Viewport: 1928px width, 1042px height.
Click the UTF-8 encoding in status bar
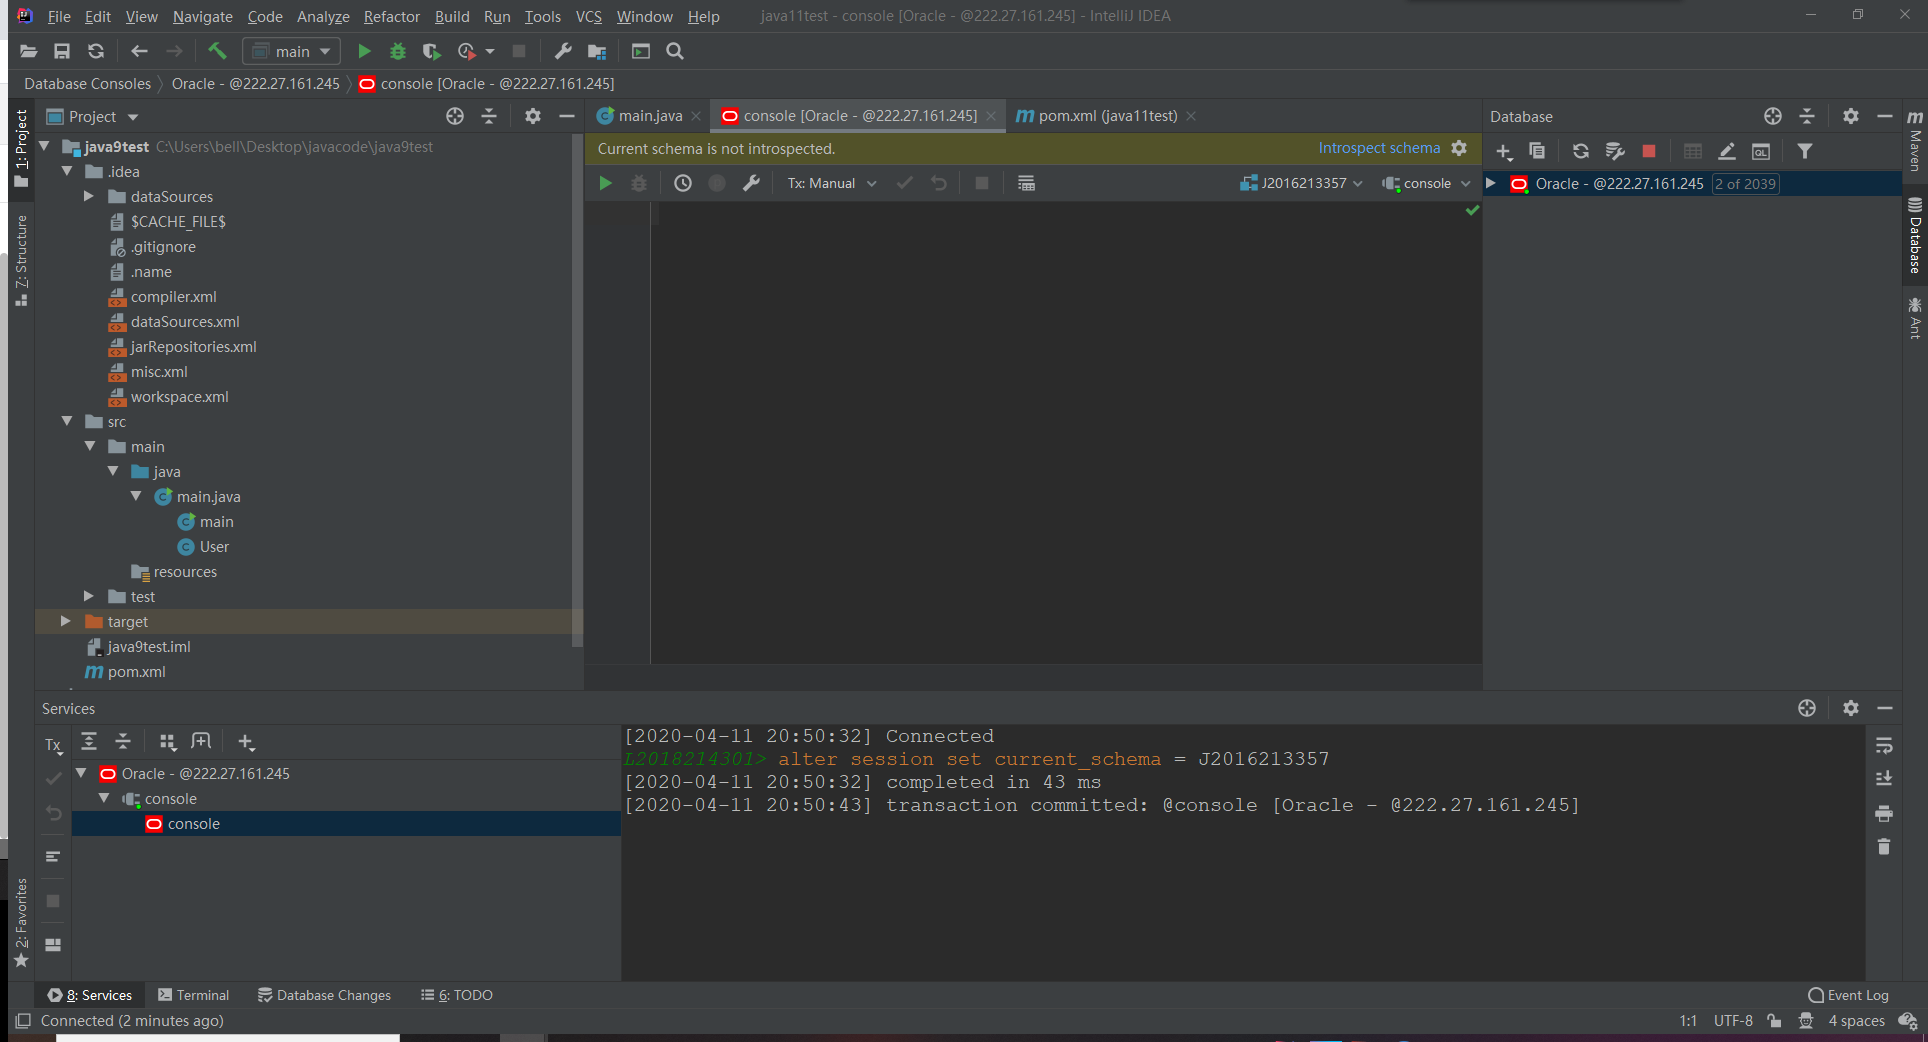pyautogui.click(x=1733, y=1021)
